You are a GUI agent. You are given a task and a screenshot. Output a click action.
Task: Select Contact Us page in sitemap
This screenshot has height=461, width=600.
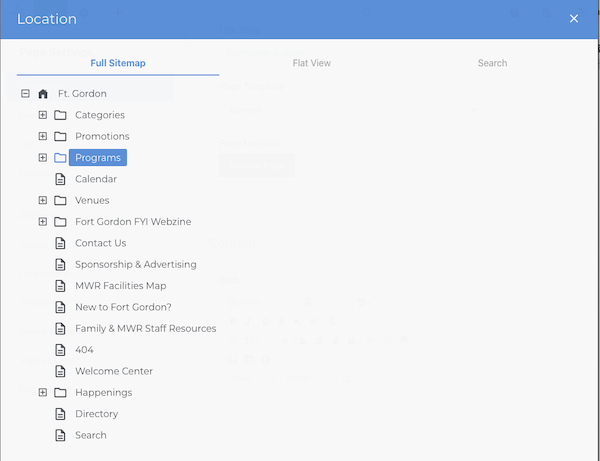[101, 243]
